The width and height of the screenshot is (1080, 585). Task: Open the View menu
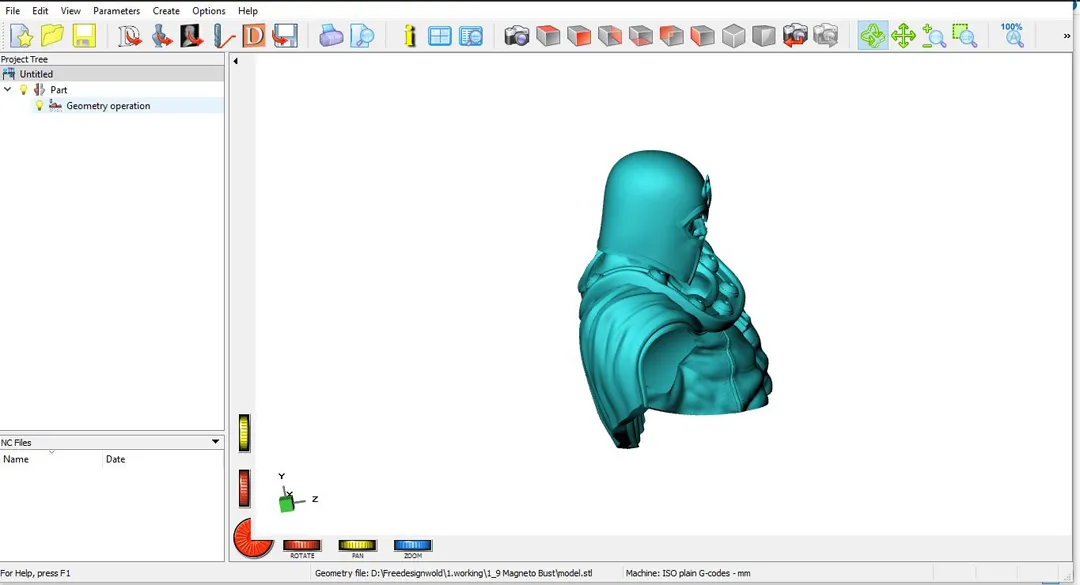(70, 11)
